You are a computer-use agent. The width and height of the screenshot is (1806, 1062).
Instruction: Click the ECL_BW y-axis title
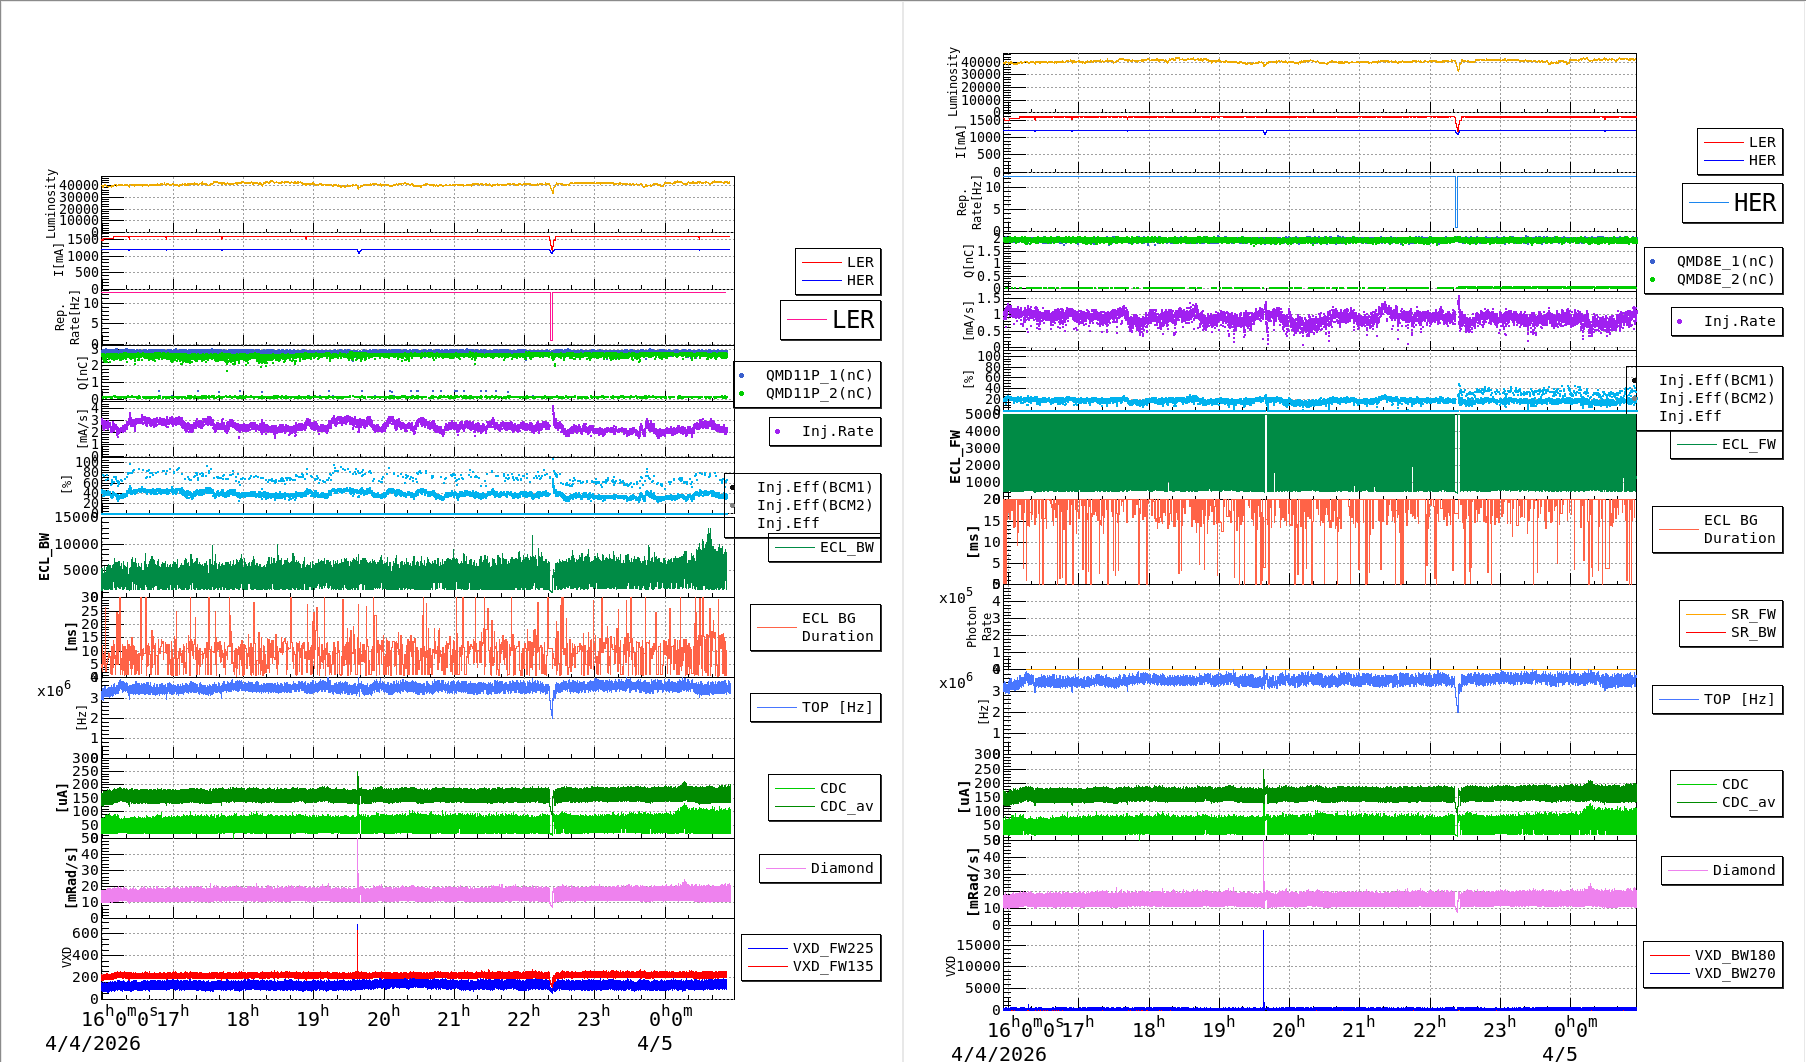click(44, 556)
